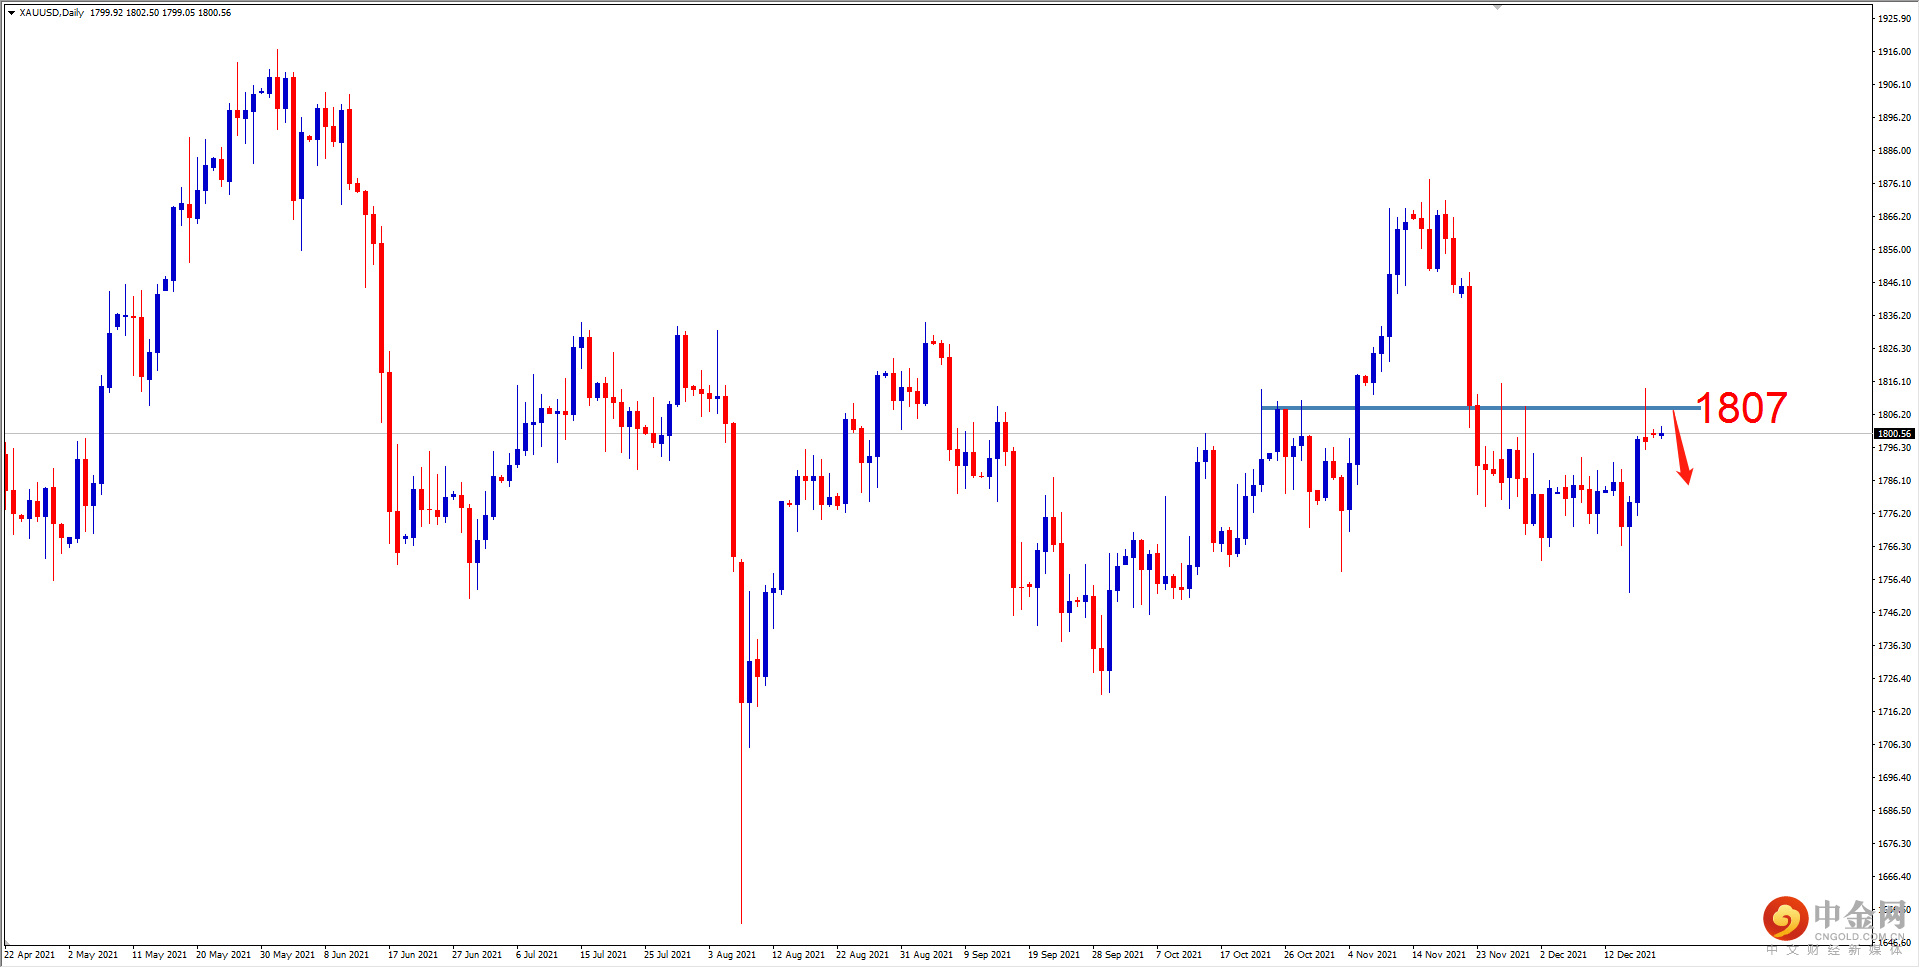Viewport: 1920px width, 968px height.
Task: Click the XAUUSD,Daily chart title
Action: coord(52,13)
